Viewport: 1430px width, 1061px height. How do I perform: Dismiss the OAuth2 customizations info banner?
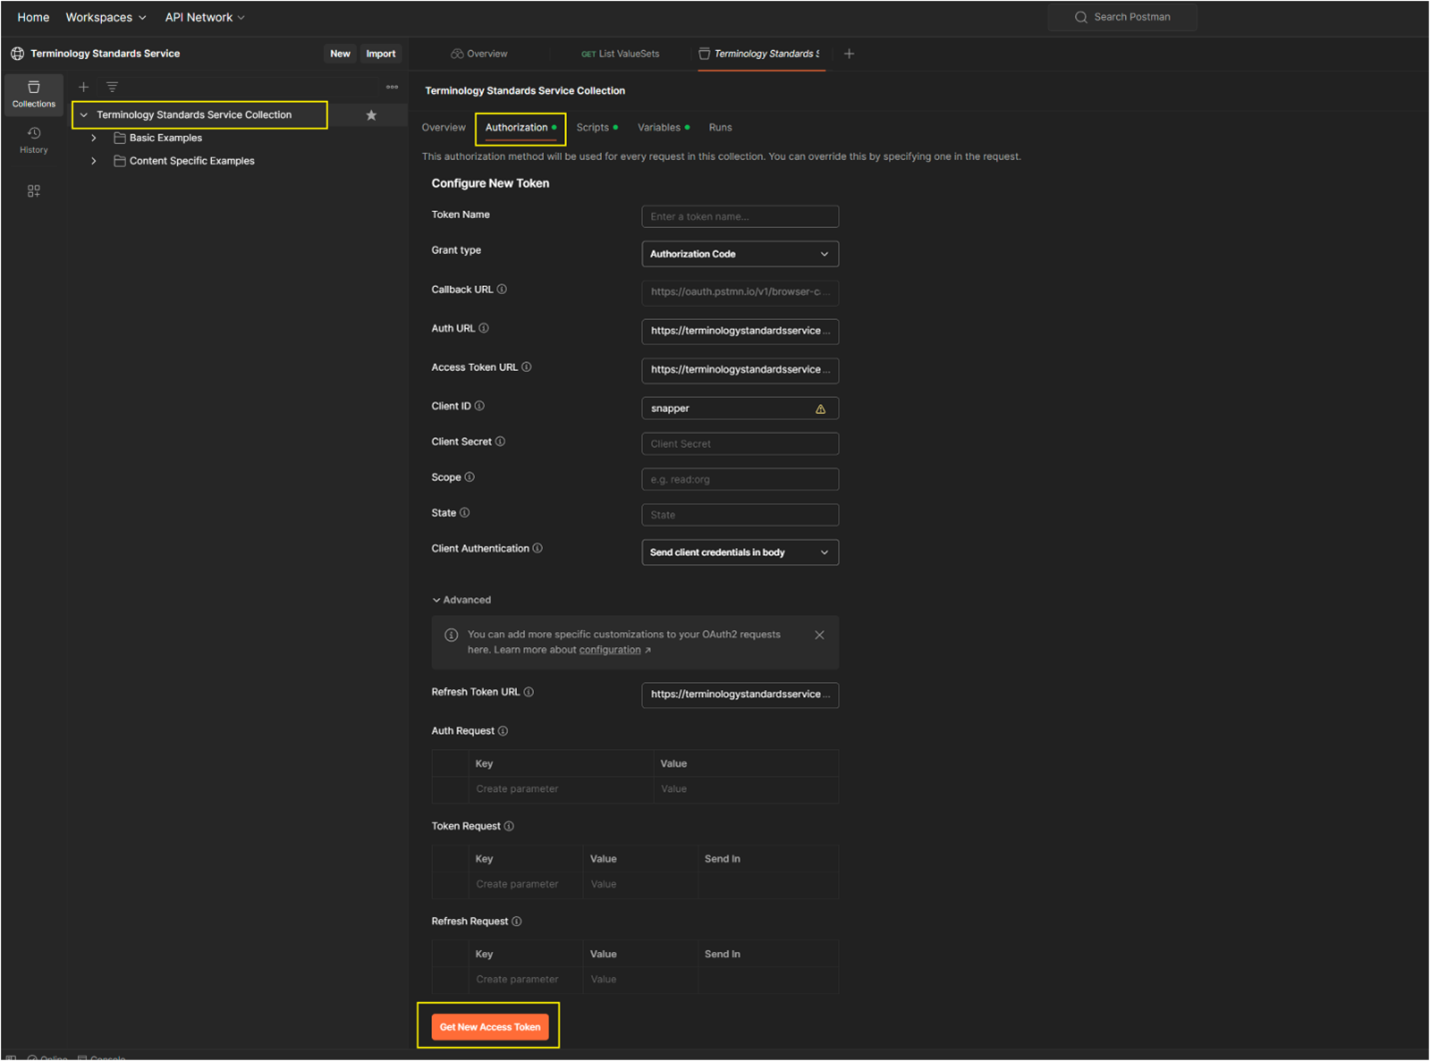click(820, 635)
